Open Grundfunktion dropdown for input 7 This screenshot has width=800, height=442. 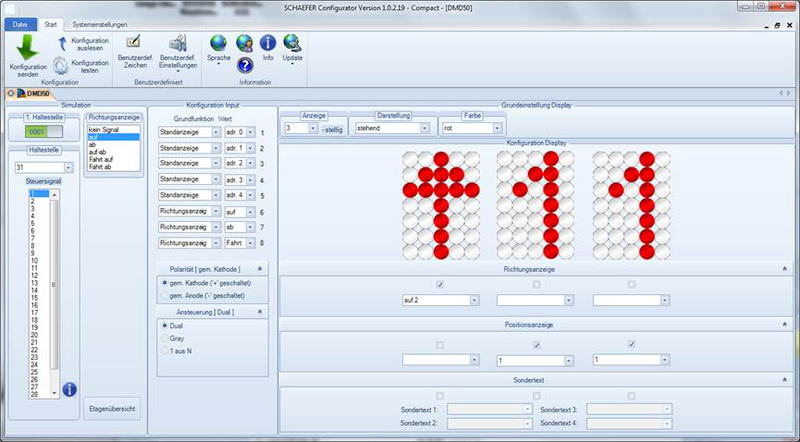click(x=216, y=227)
